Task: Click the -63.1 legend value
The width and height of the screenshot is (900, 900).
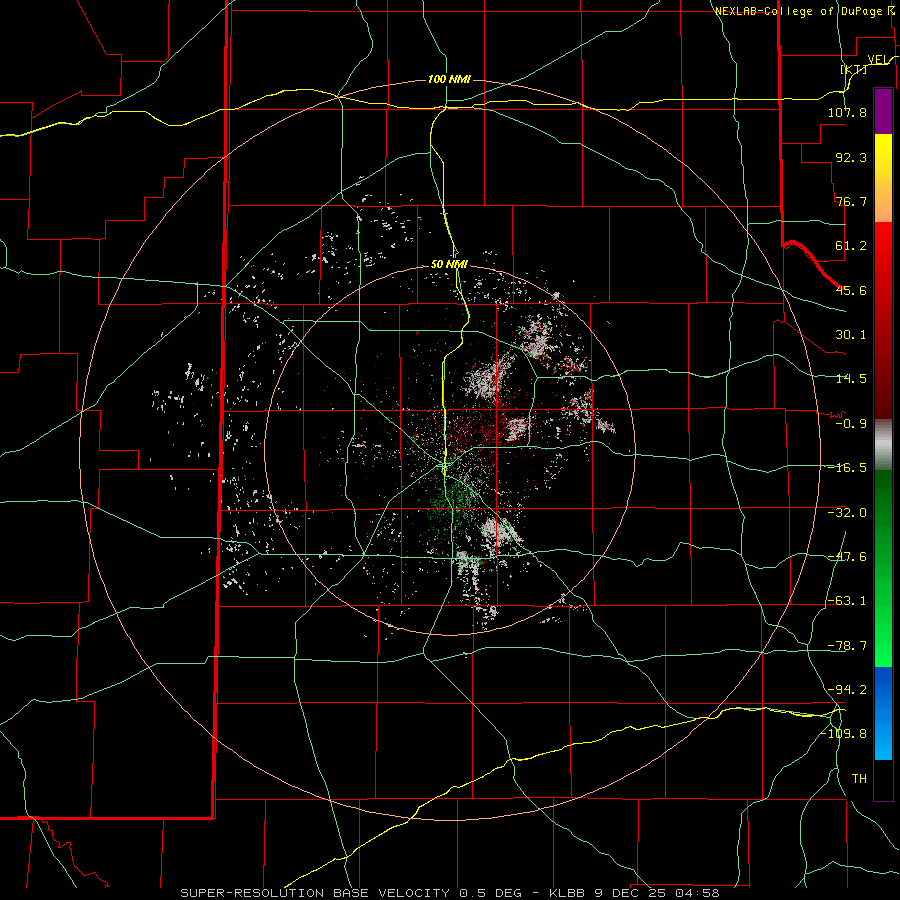Action: [x=847, y=601]
